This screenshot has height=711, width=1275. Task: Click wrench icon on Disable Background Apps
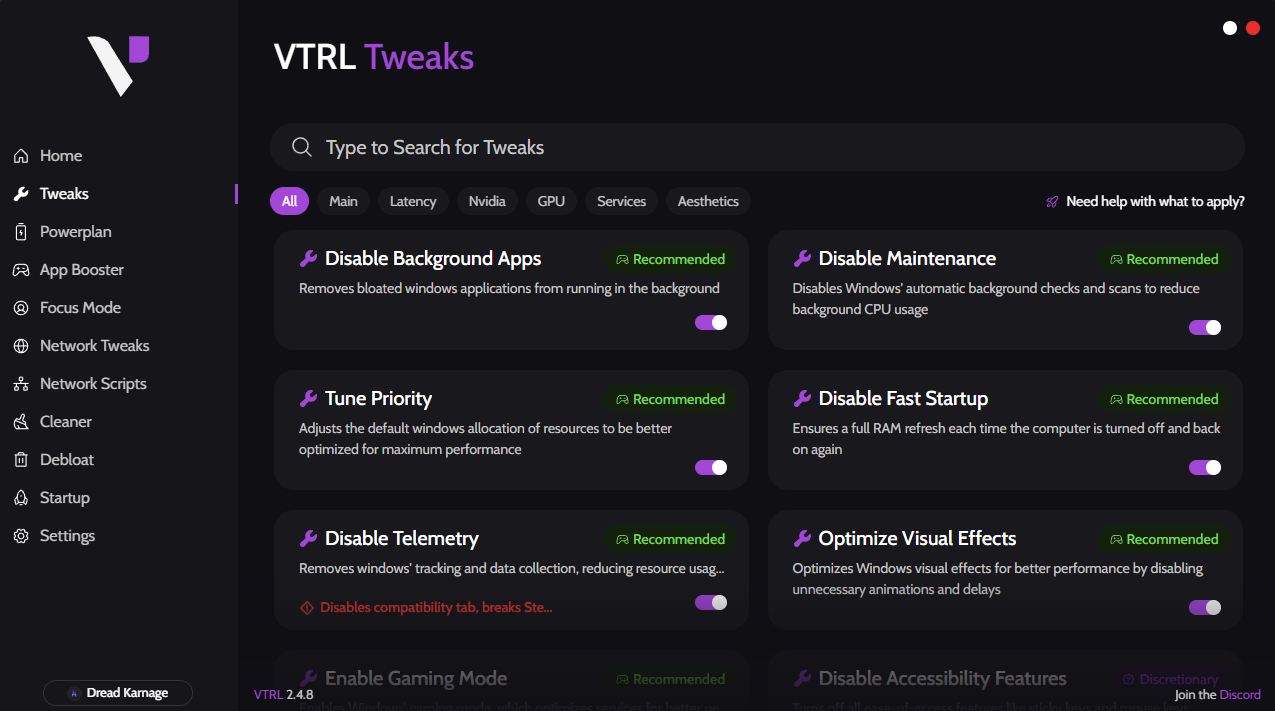[308, 259]
